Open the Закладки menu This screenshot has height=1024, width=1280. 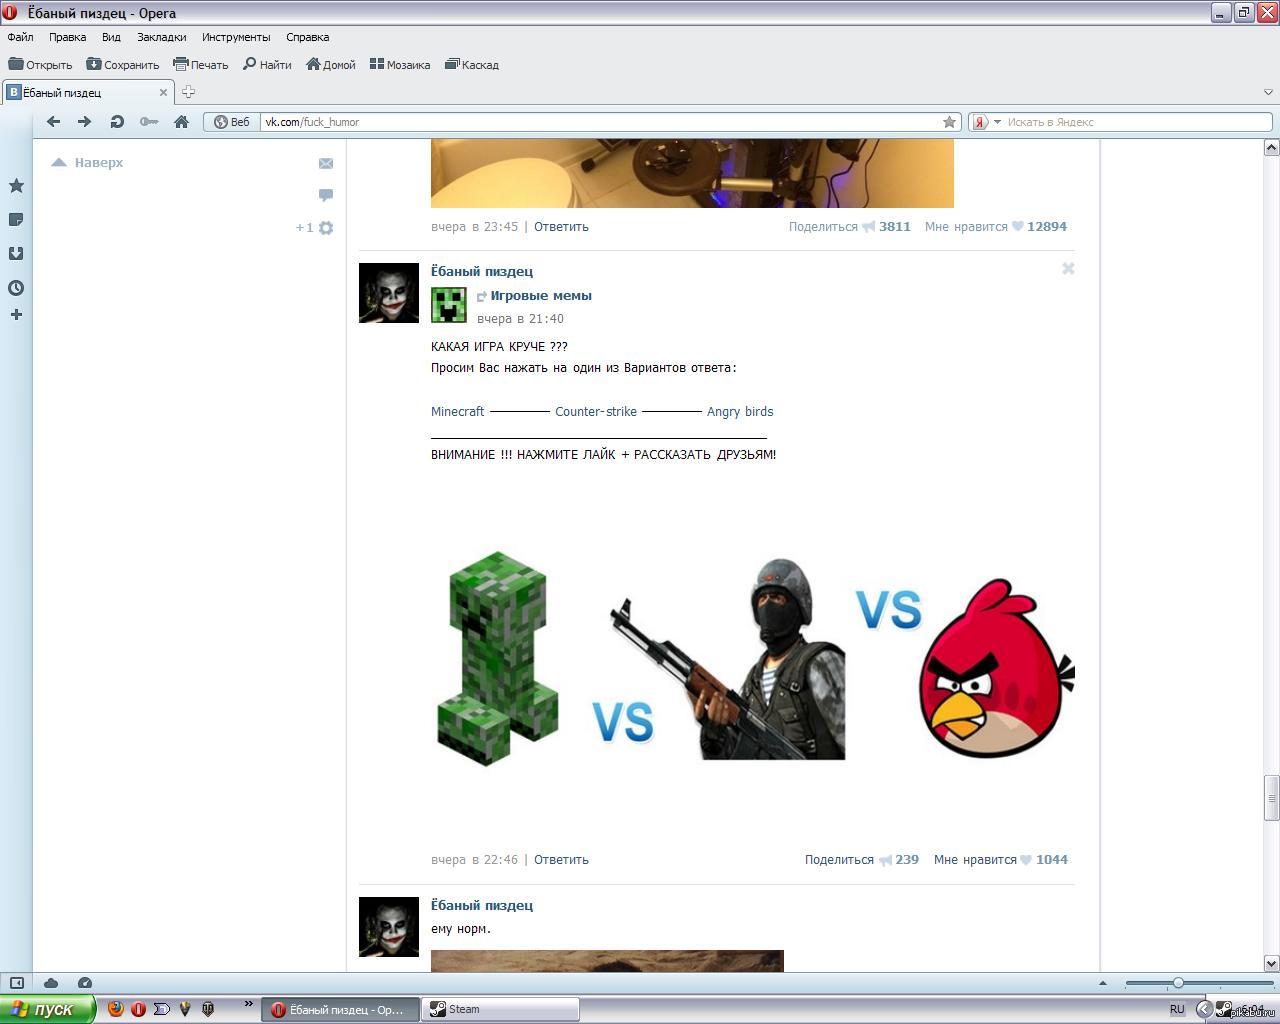point(161,37)
